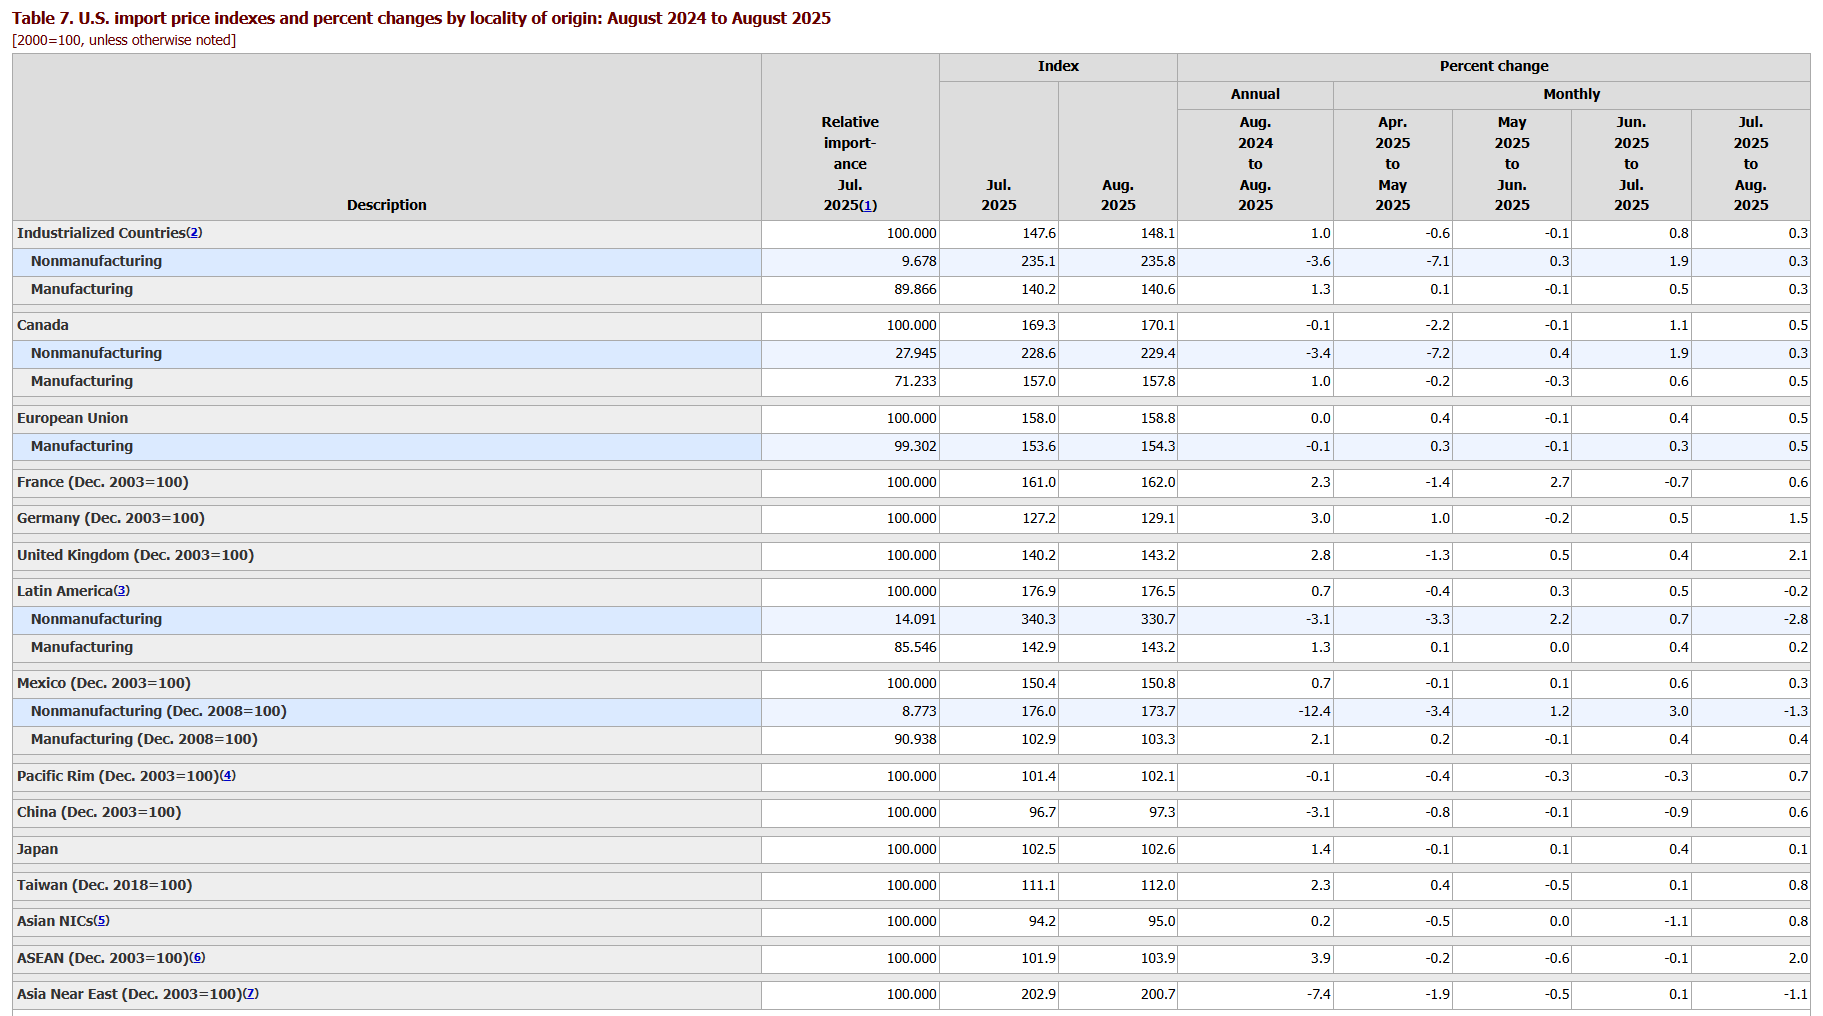This screenshot has height=1016, width=1823.
Task: Click footnote 3 next to Latin America
Action: pyautogui.click(x=122, y=591)
